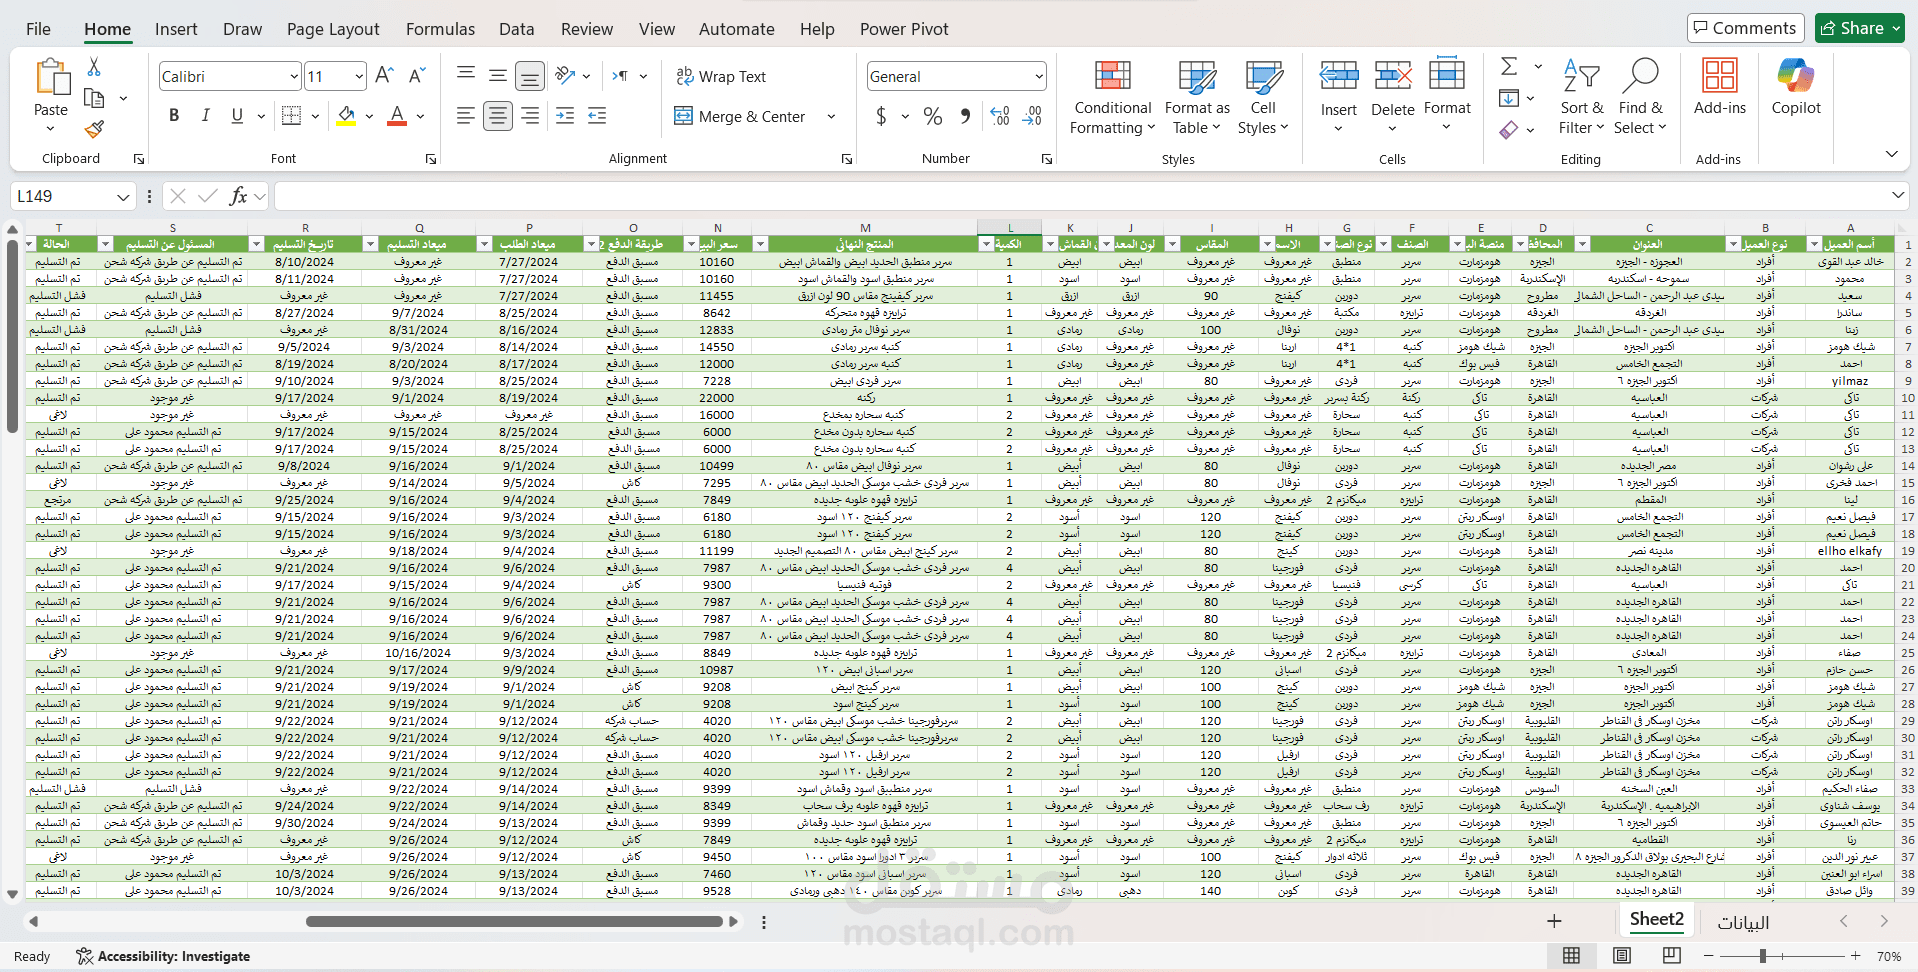1918x972 pixels.
Task: Click the Borders icon
Action: click(x=291, y=116)
